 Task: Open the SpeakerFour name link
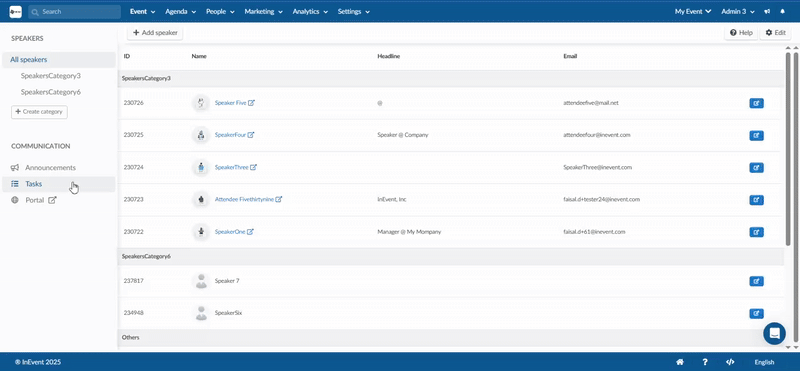(230, 135)
